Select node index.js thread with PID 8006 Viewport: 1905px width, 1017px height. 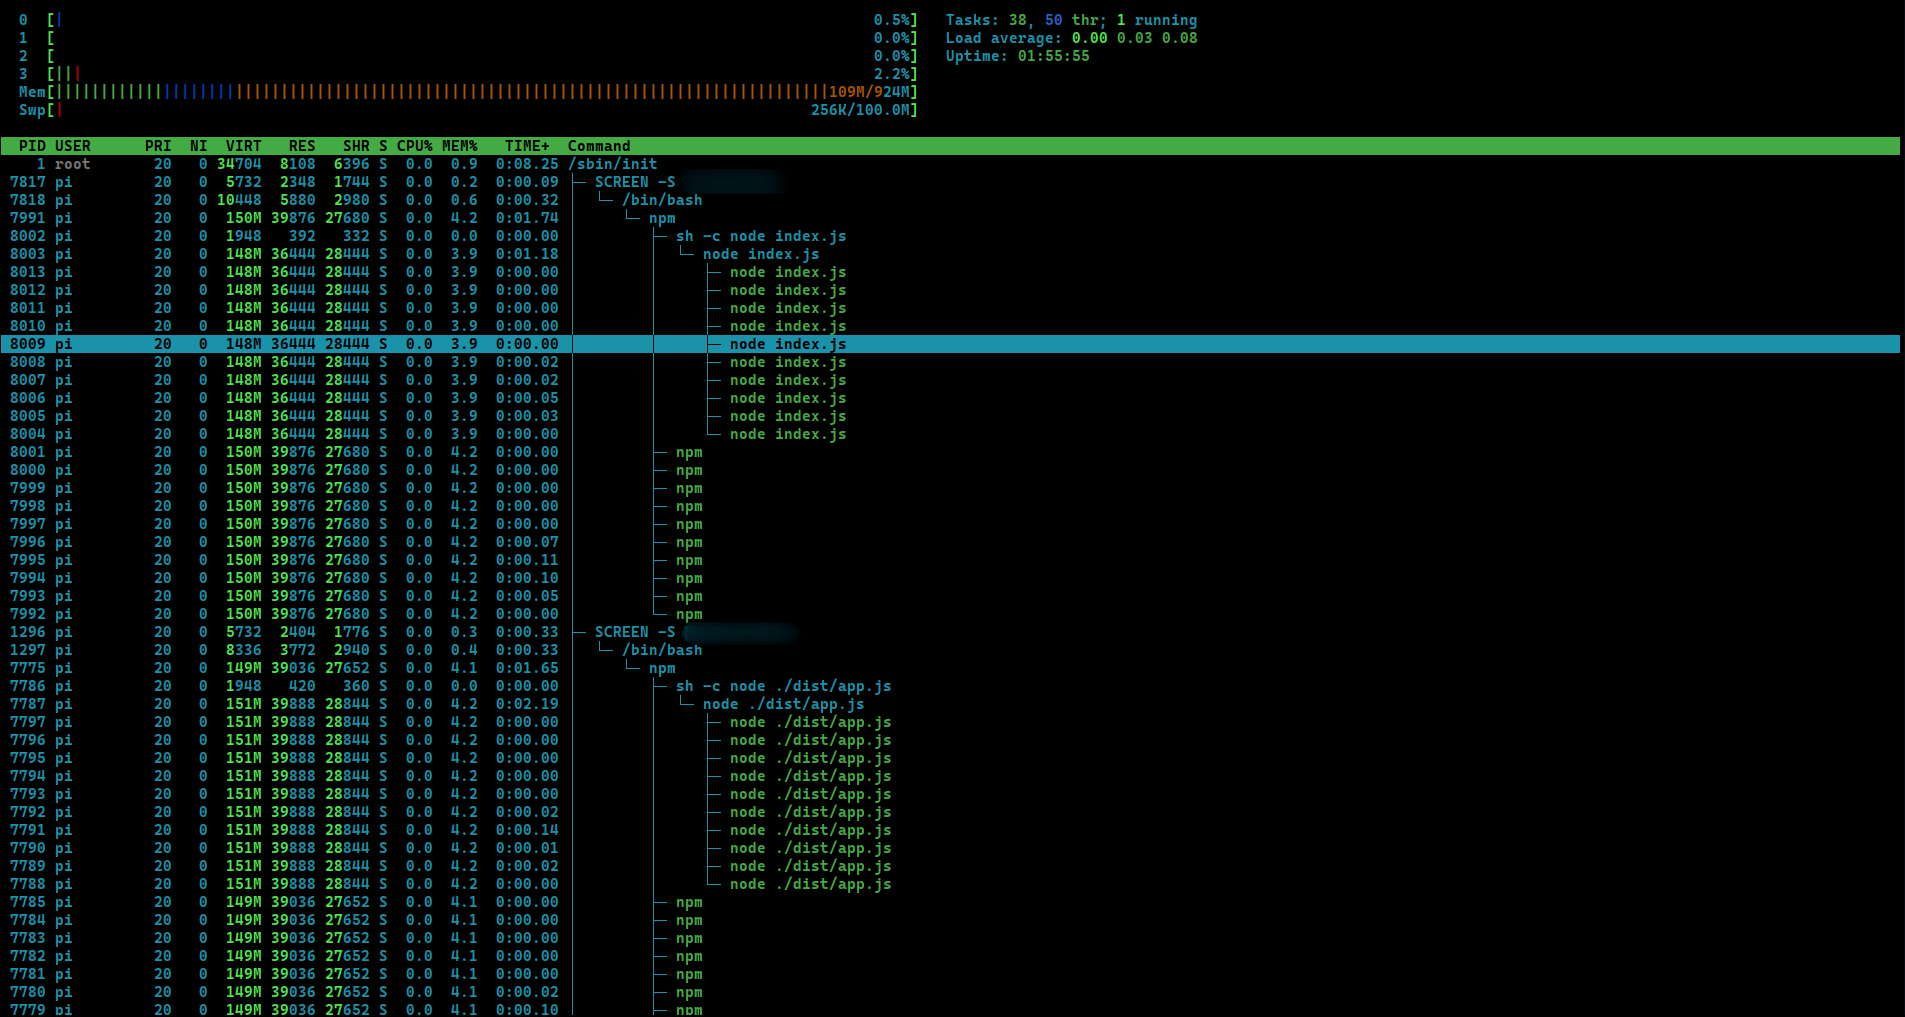point(950,398)
